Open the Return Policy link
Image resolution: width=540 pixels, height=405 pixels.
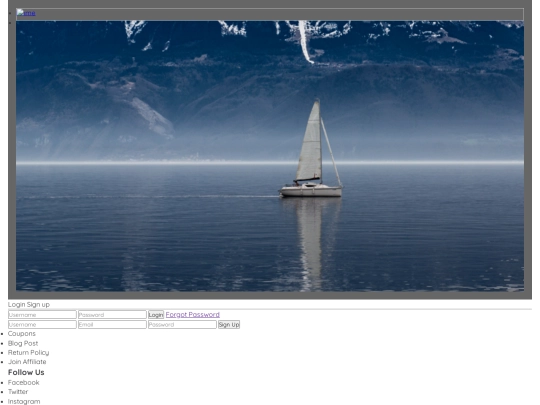point(29,353)
